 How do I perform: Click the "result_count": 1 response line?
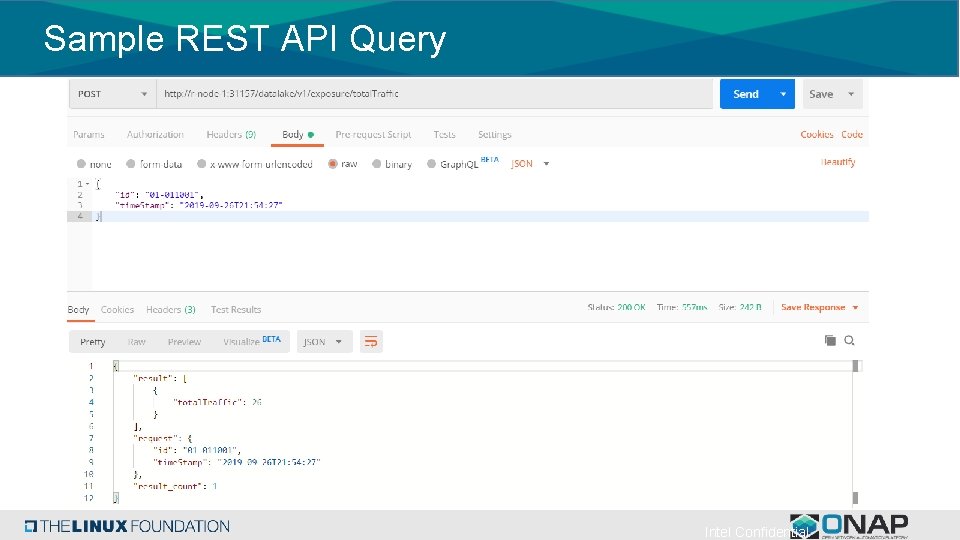[175, 486]
